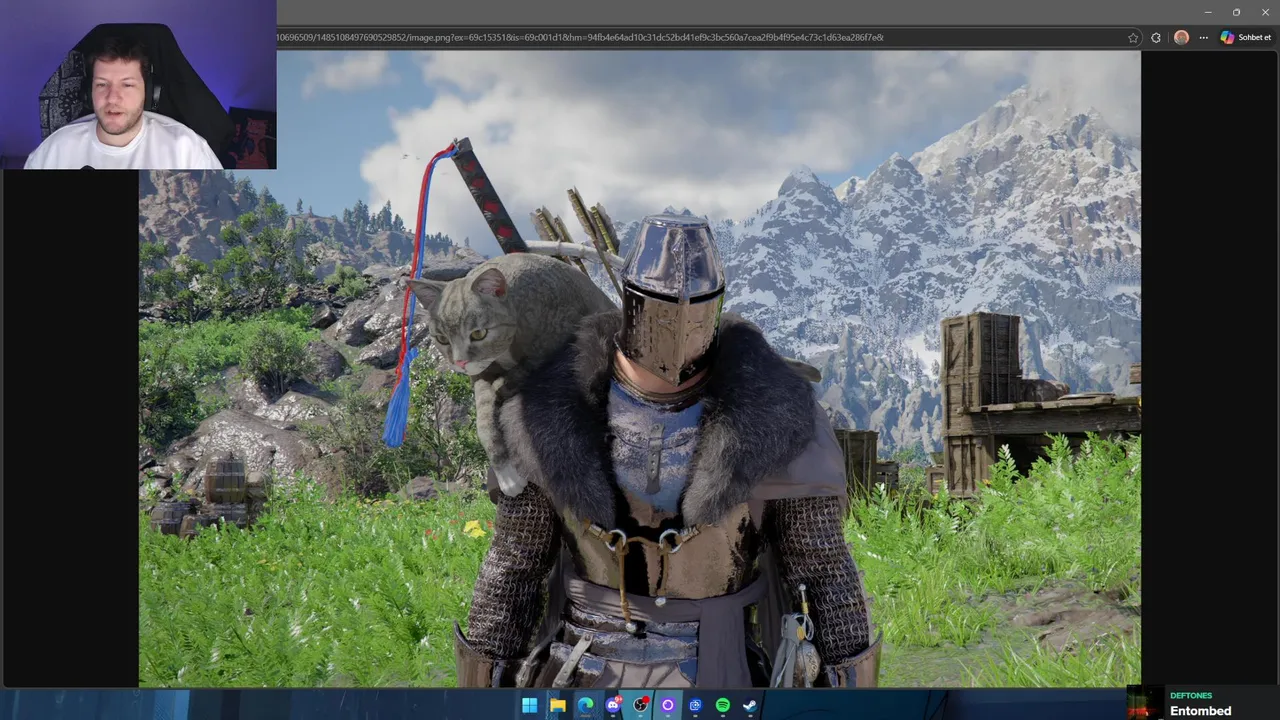Open the browser profile avatar

(x=1181, y=37)
